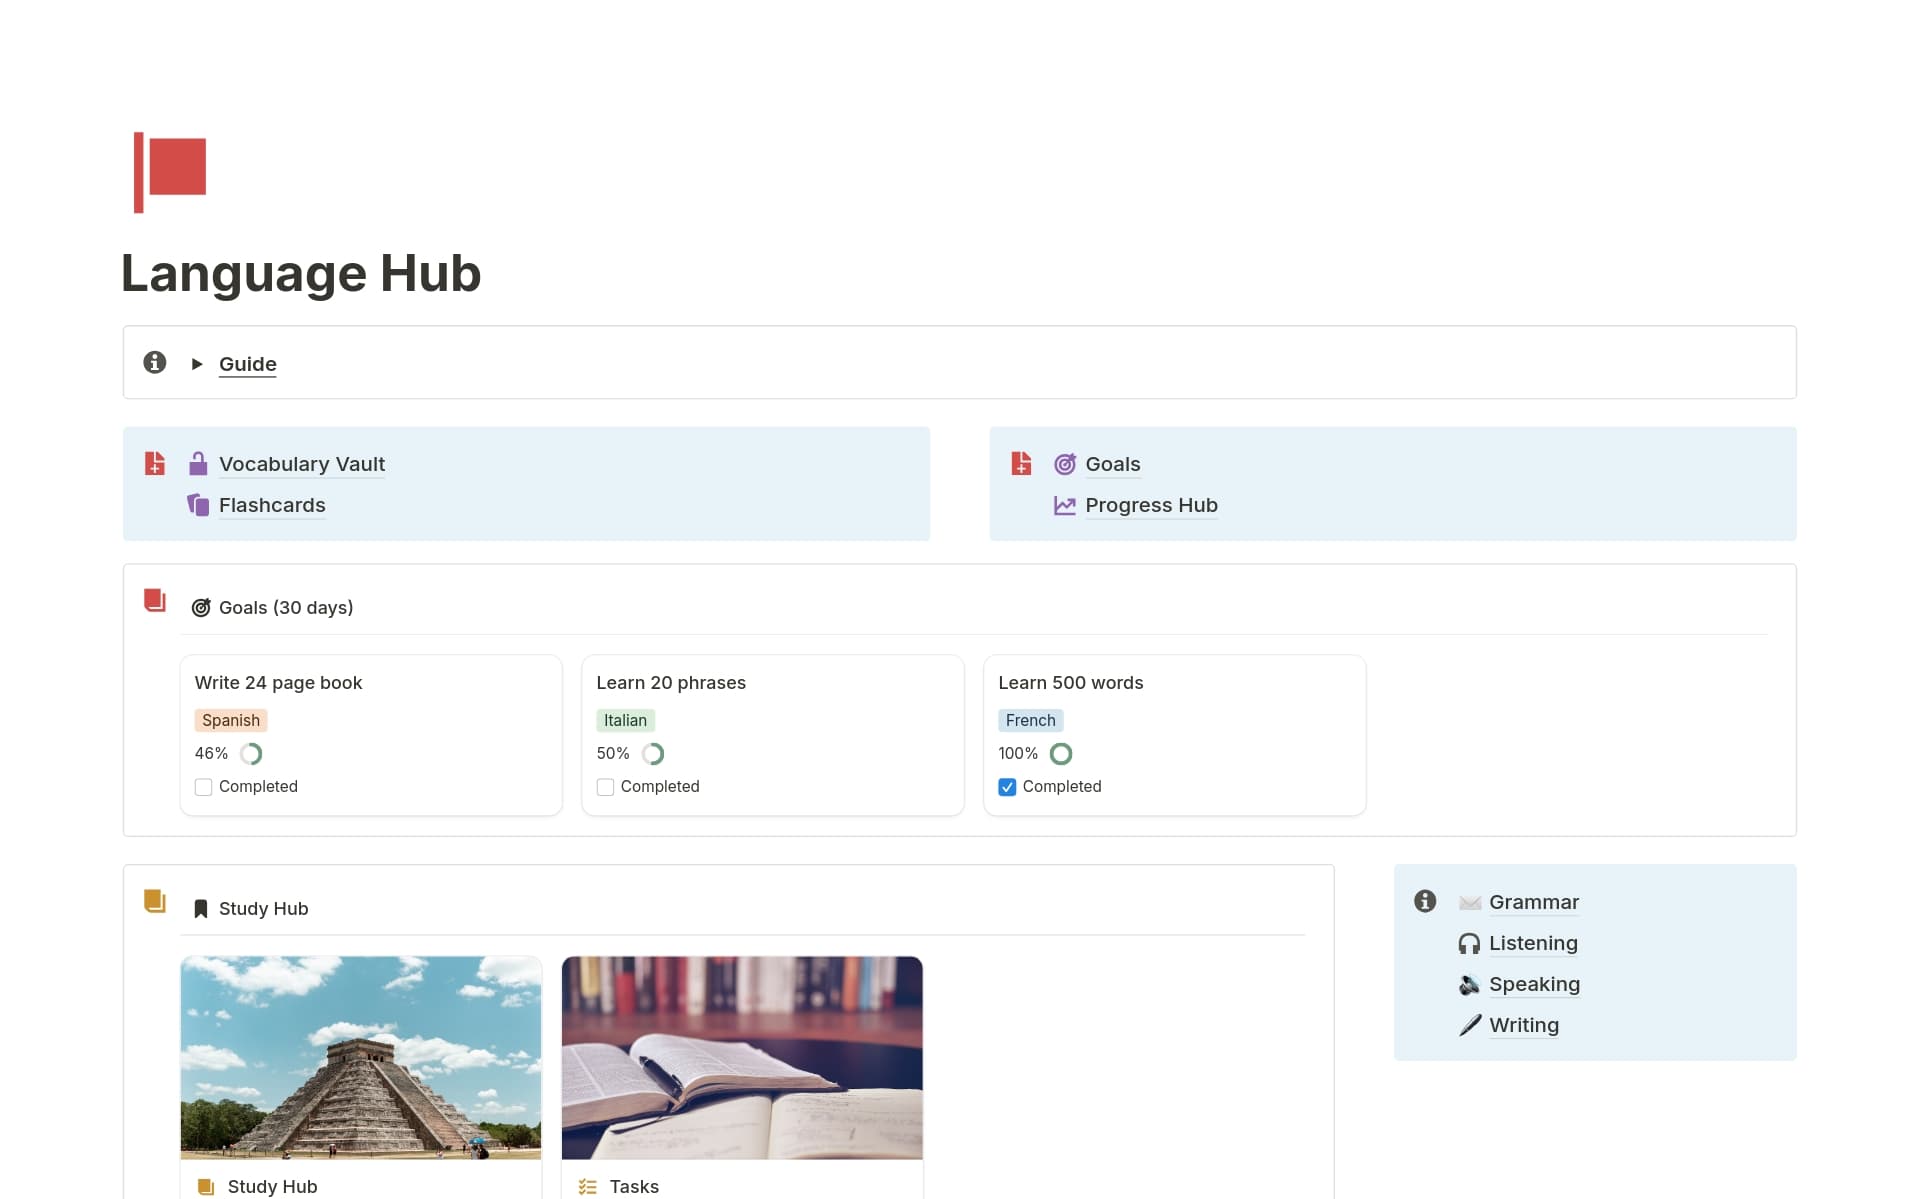Open the Progress Hub link
The height and width of the screenshot is (1199, 1920).
coord(1151,505)
